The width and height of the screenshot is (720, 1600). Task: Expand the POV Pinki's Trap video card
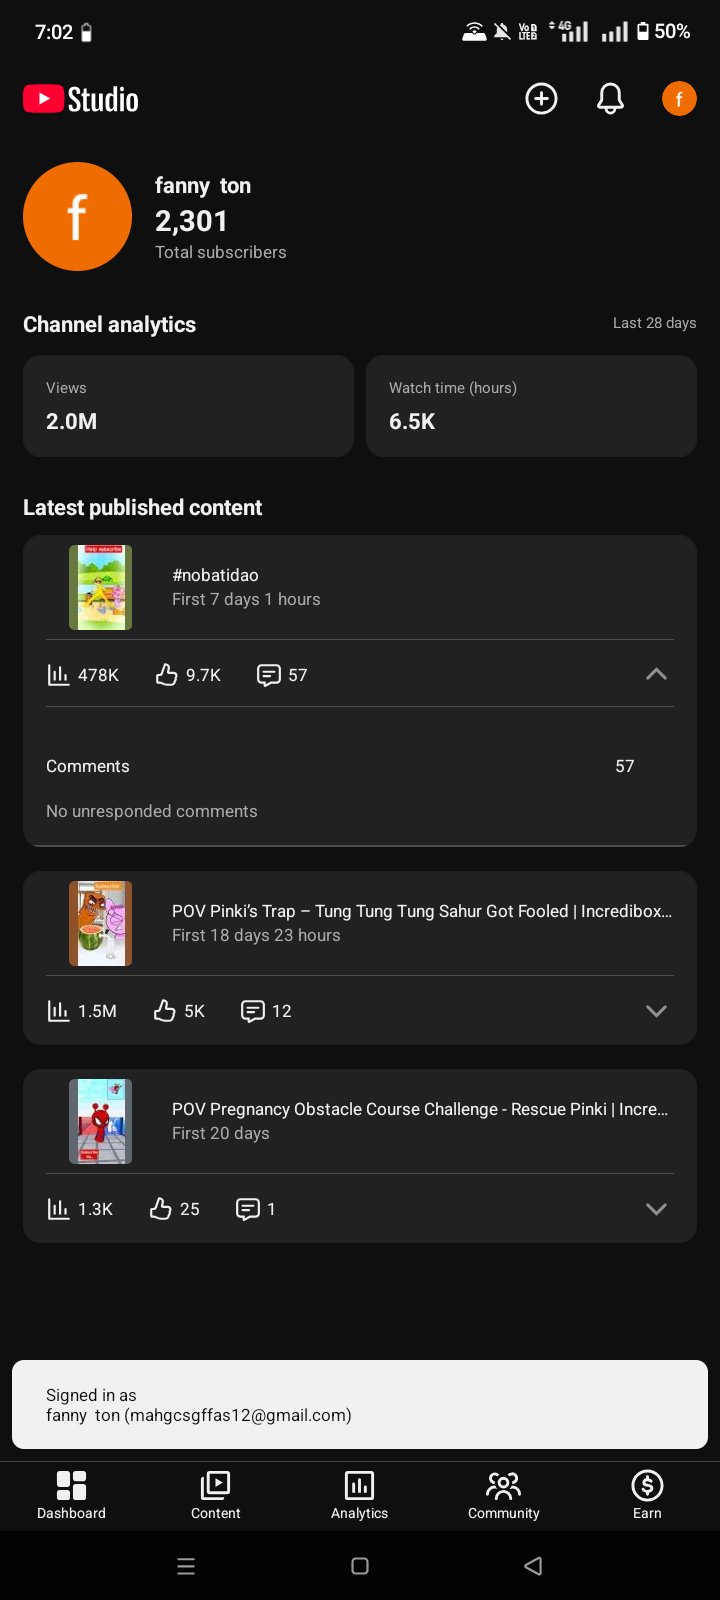click(656, 1011)
